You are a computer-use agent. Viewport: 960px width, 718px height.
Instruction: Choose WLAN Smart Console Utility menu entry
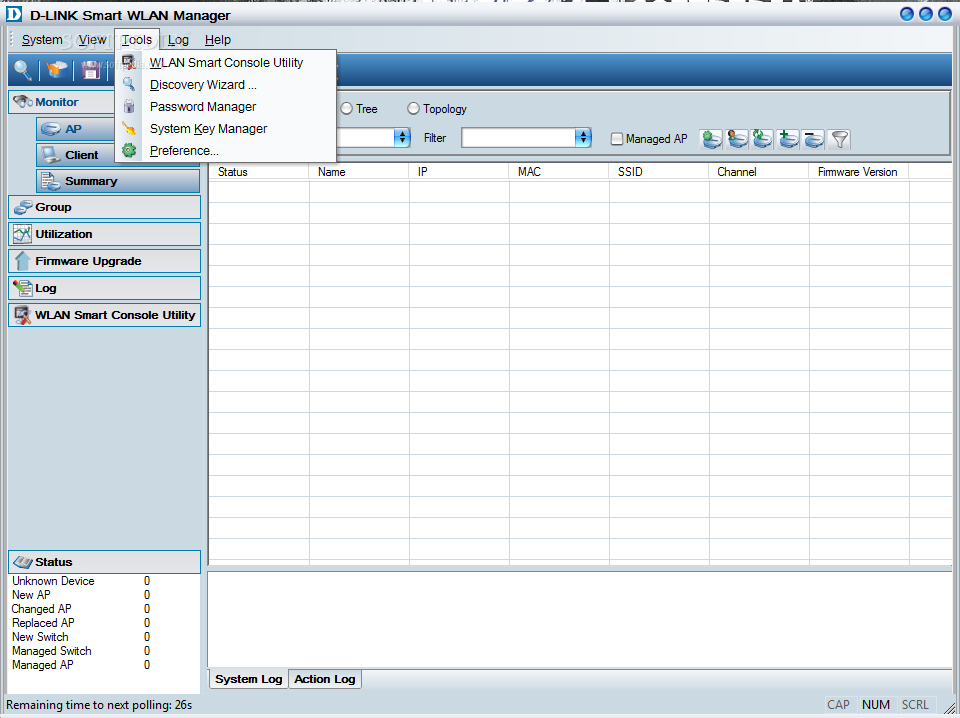[225, 62]
